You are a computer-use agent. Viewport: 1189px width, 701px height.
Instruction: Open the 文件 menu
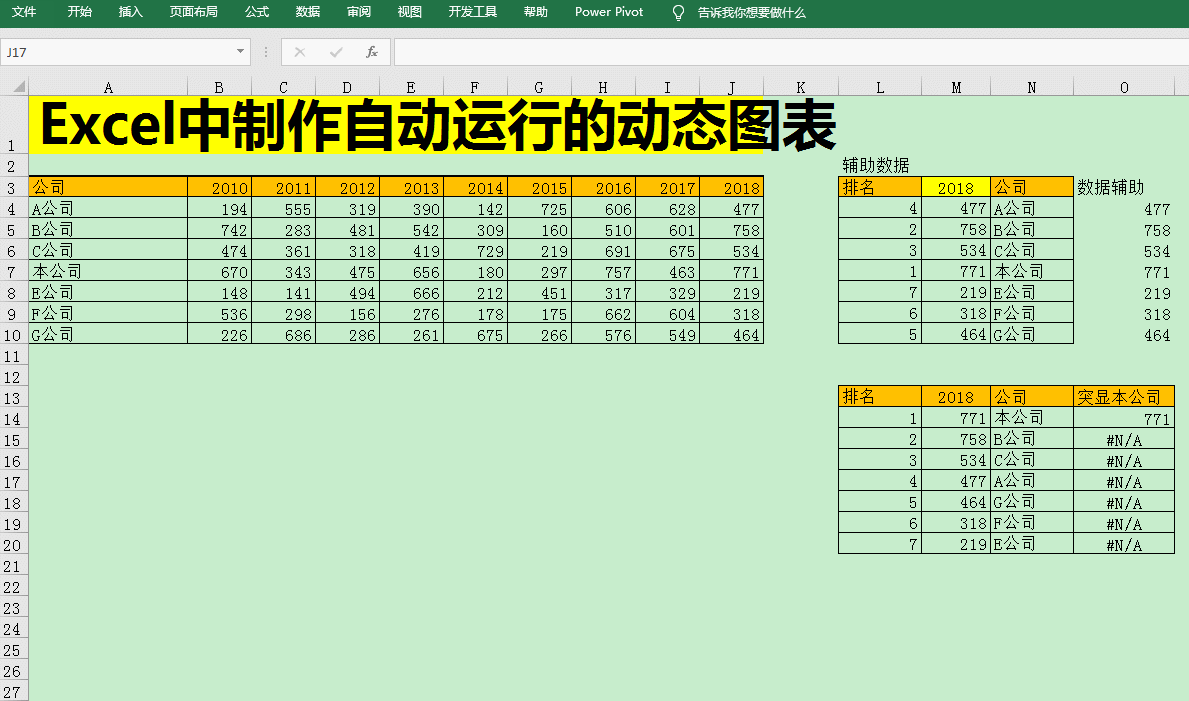point(24,13)
